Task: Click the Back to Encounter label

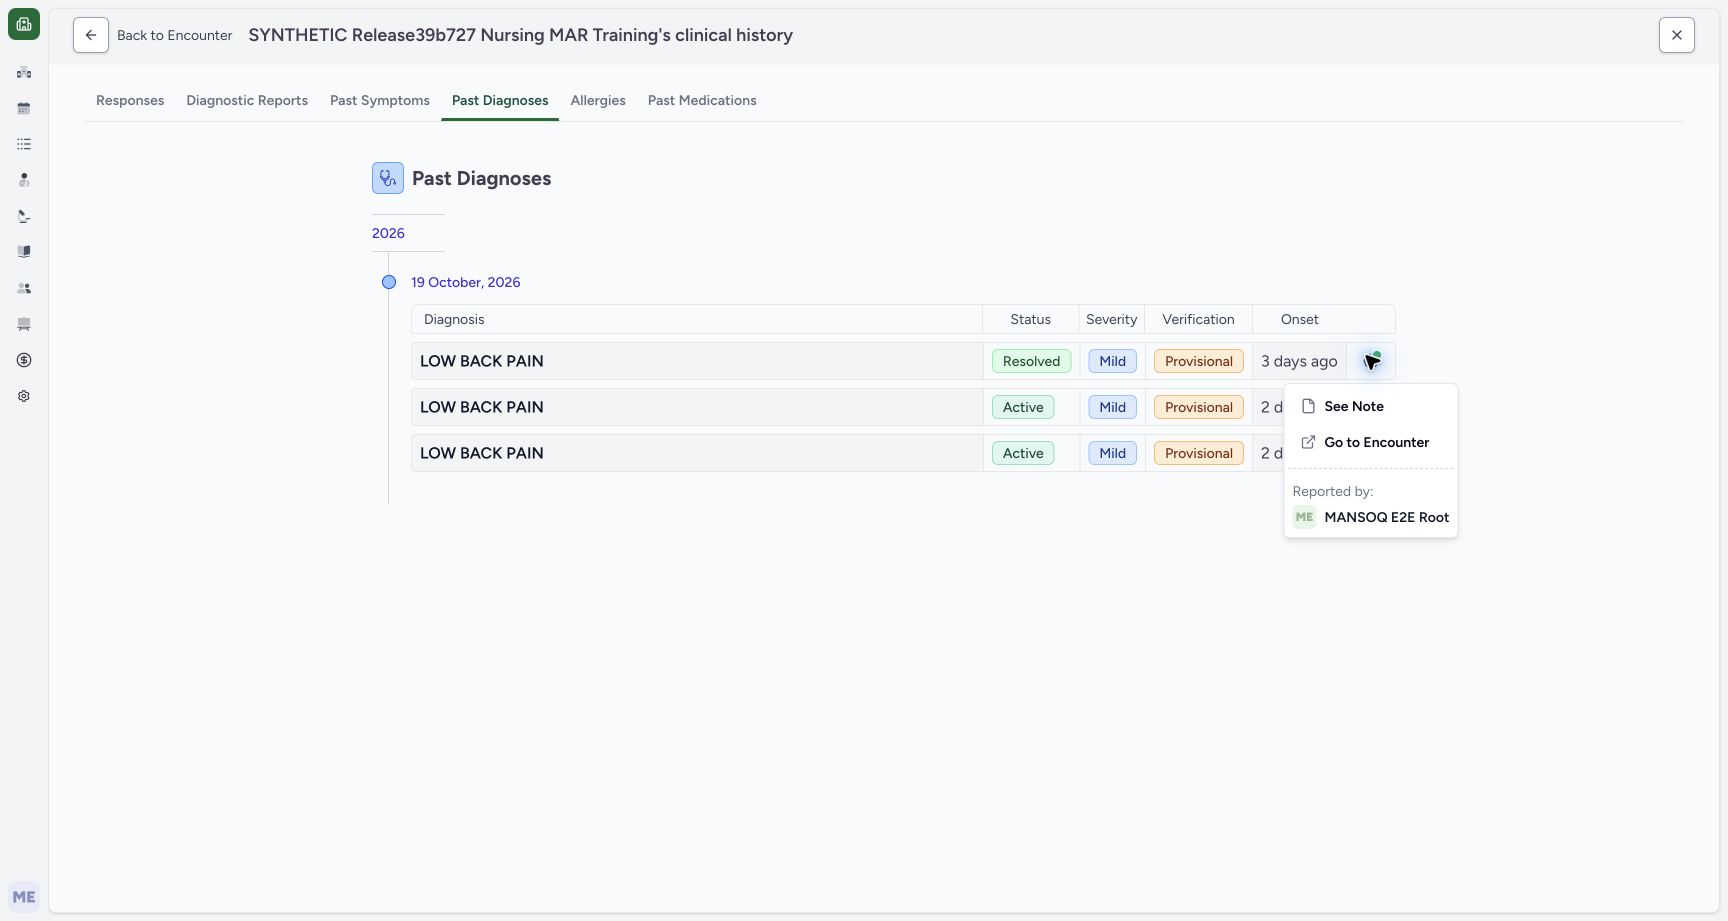Action: [175, 35]
